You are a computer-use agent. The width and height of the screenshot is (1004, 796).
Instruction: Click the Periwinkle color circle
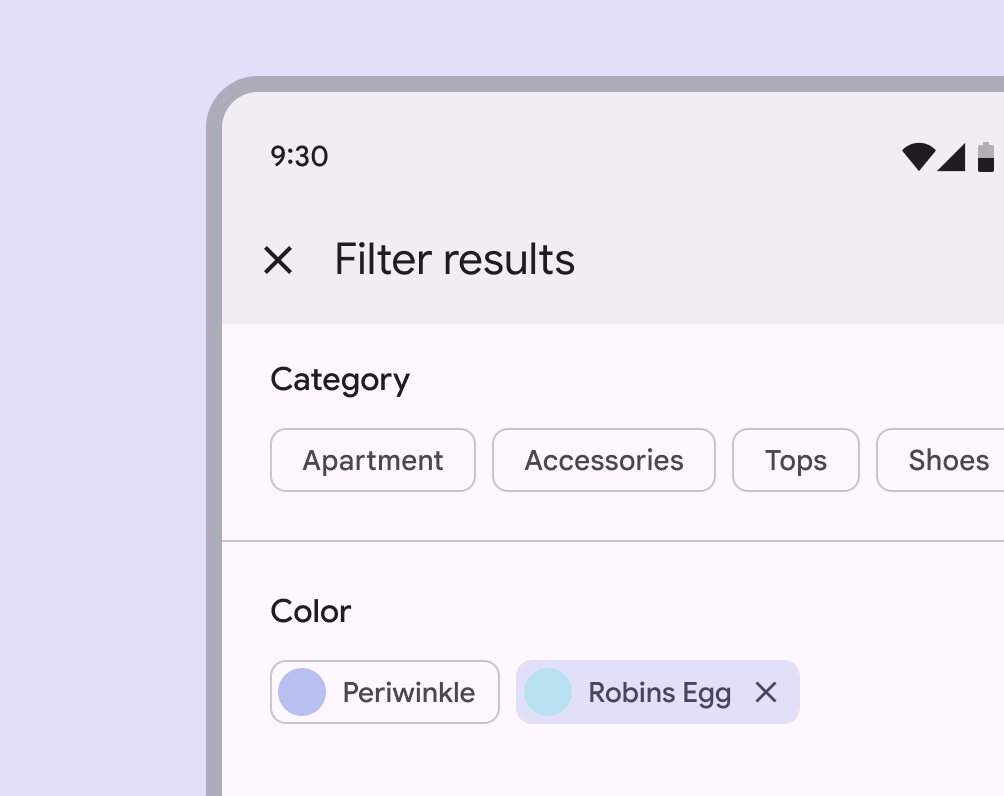coord(302,692)
